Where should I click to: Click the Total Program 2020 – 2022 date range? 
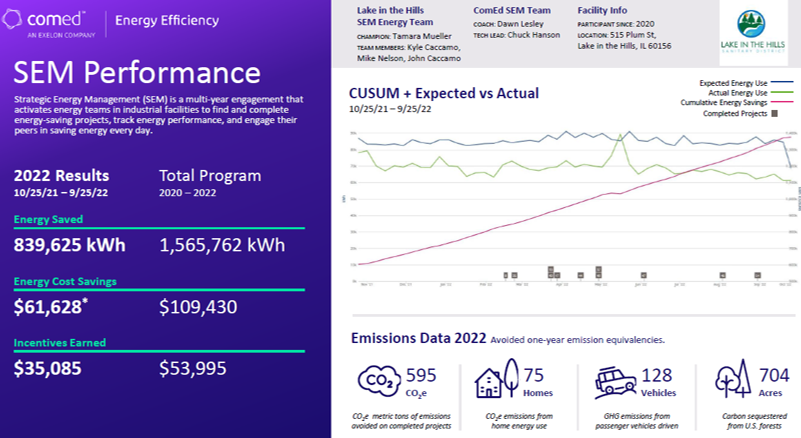click(x=187, y=193)
